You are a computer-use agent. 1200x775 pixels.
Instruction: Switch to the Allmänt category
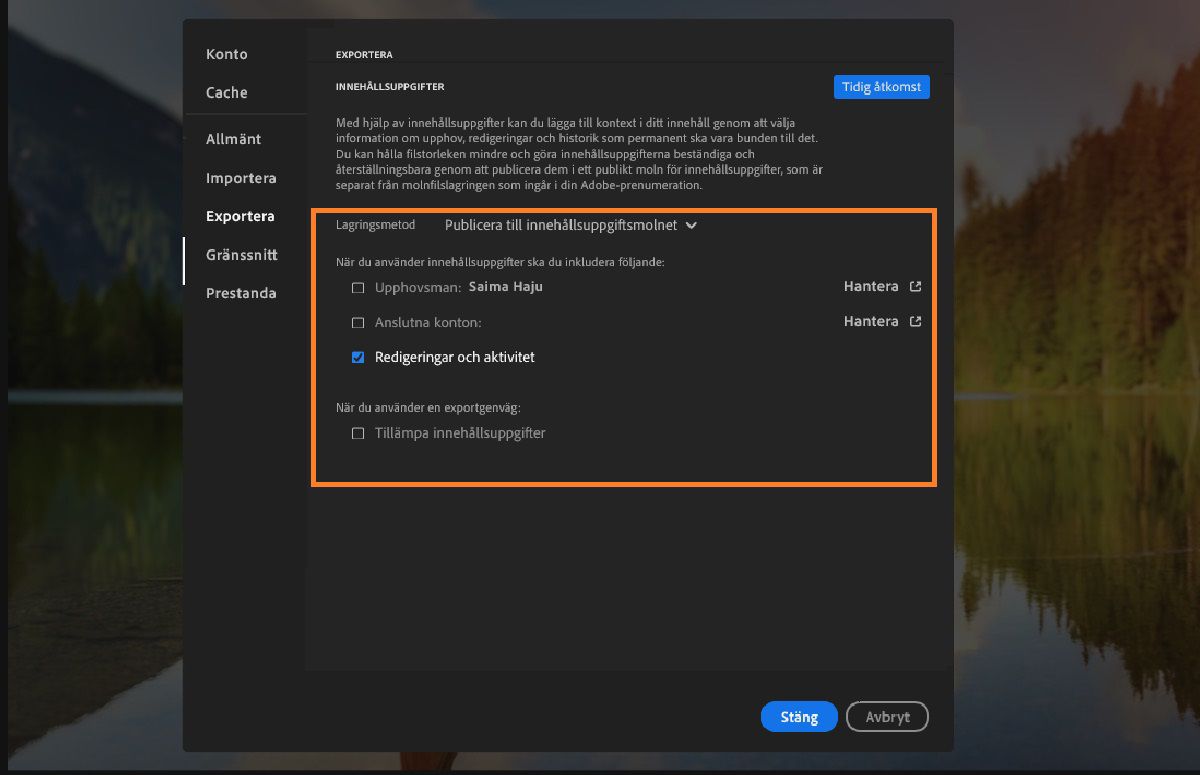pos(233,139)
